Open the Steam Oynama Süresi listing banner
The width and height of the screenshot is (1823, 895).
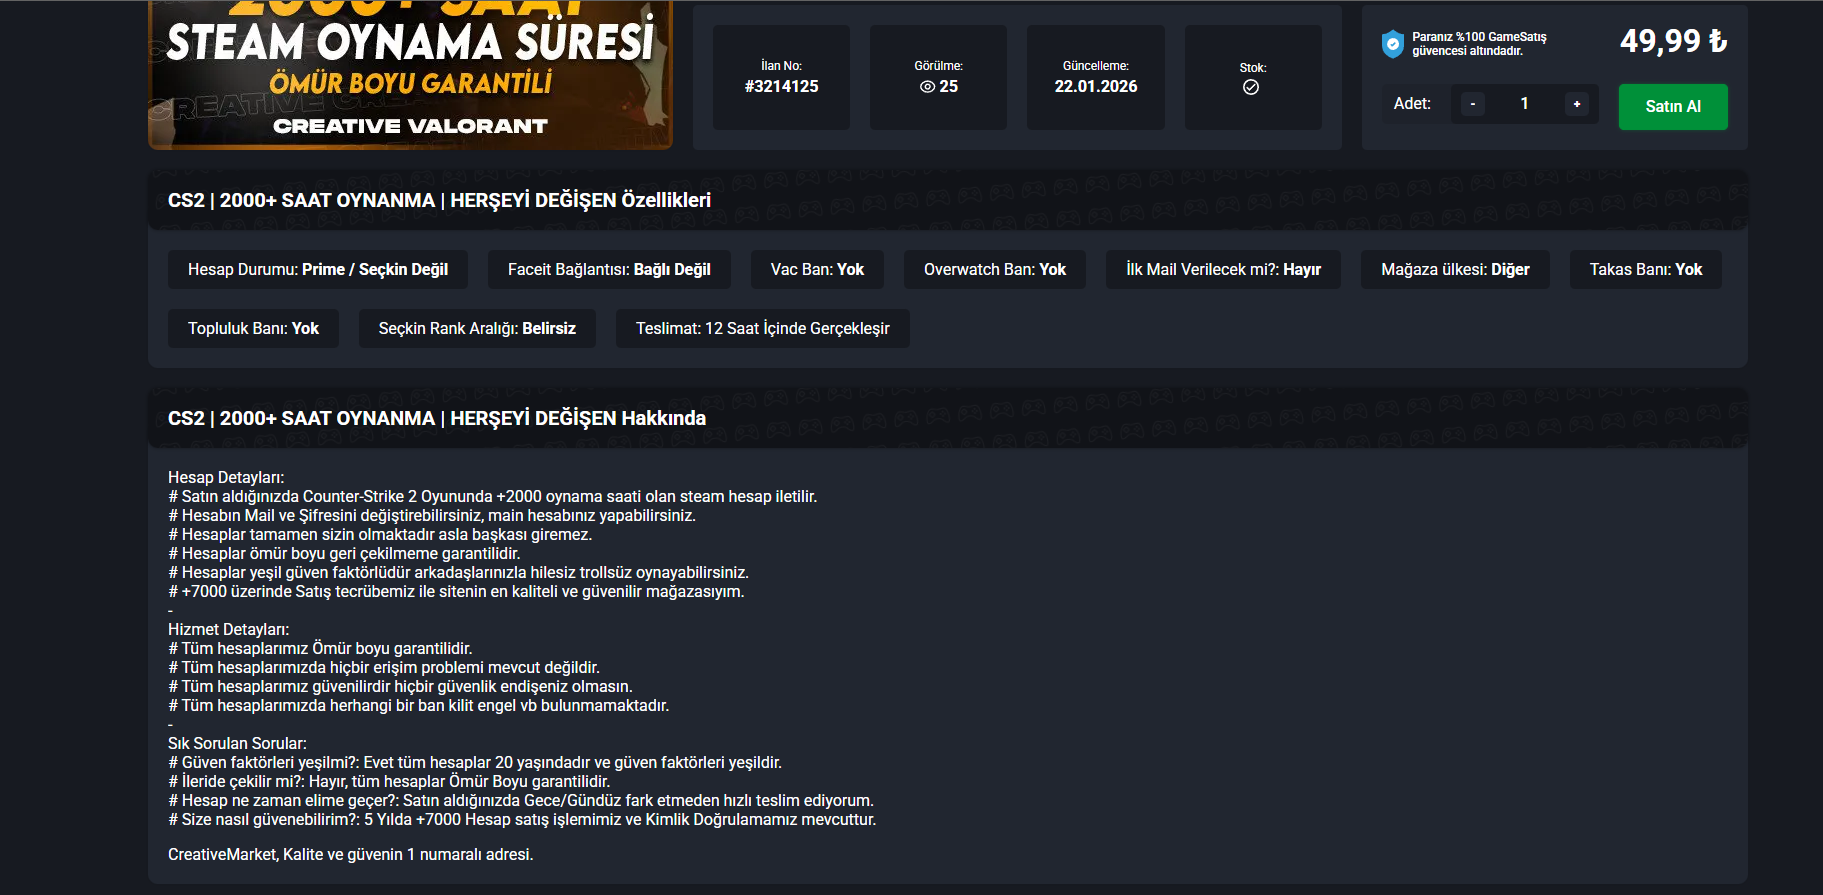point(410,74)
